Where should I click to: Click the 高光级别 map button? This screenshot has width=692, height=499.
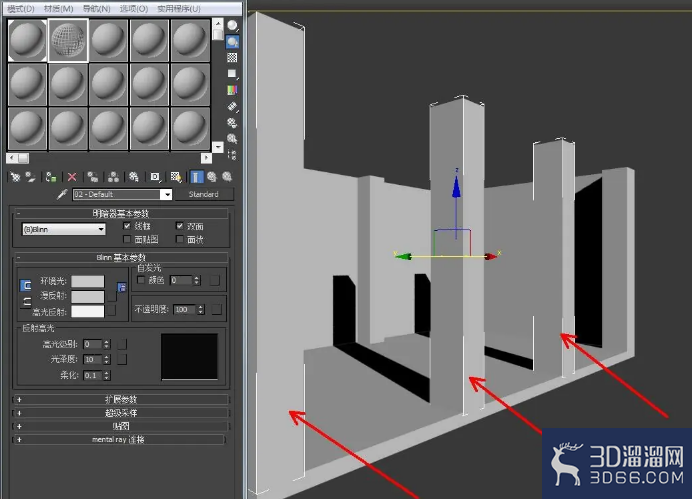[122, 344]
